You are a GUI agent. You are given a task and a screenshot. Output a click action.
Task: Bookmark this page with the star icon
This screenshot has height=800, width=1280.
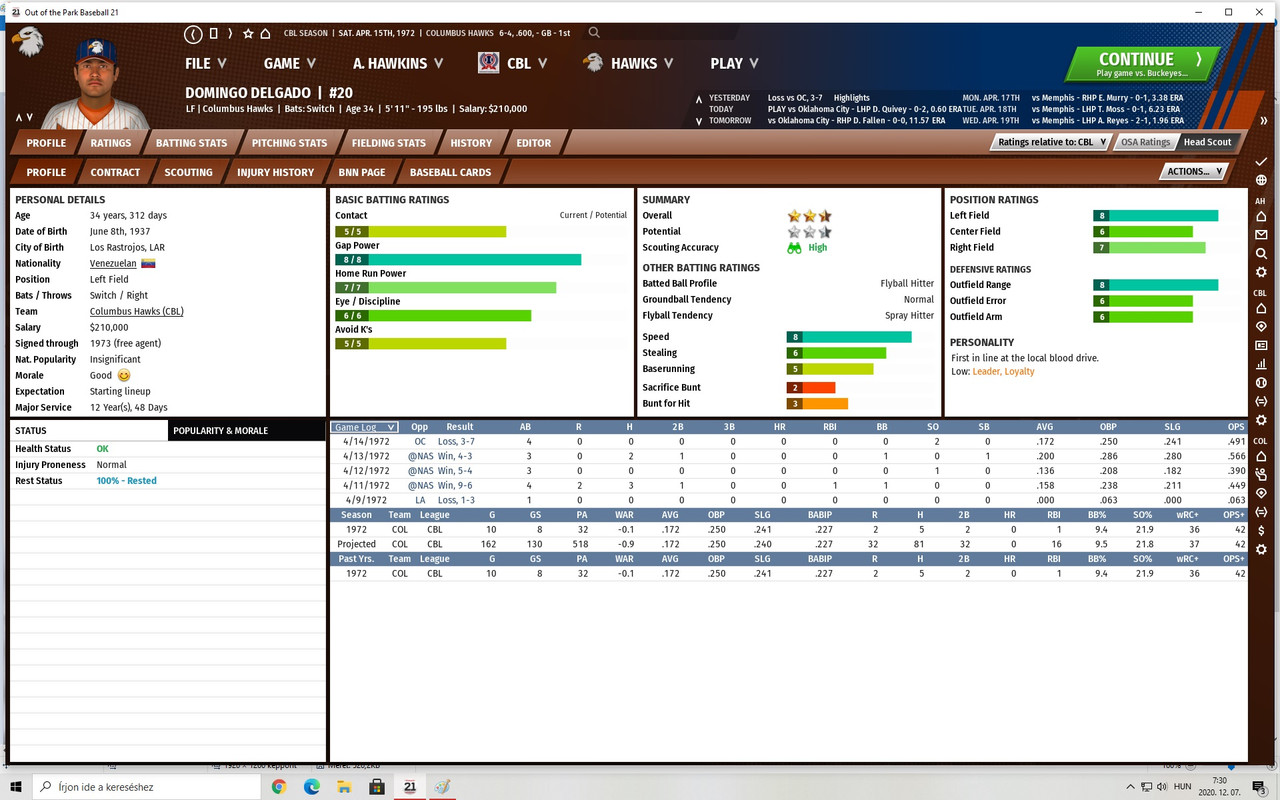248,34
